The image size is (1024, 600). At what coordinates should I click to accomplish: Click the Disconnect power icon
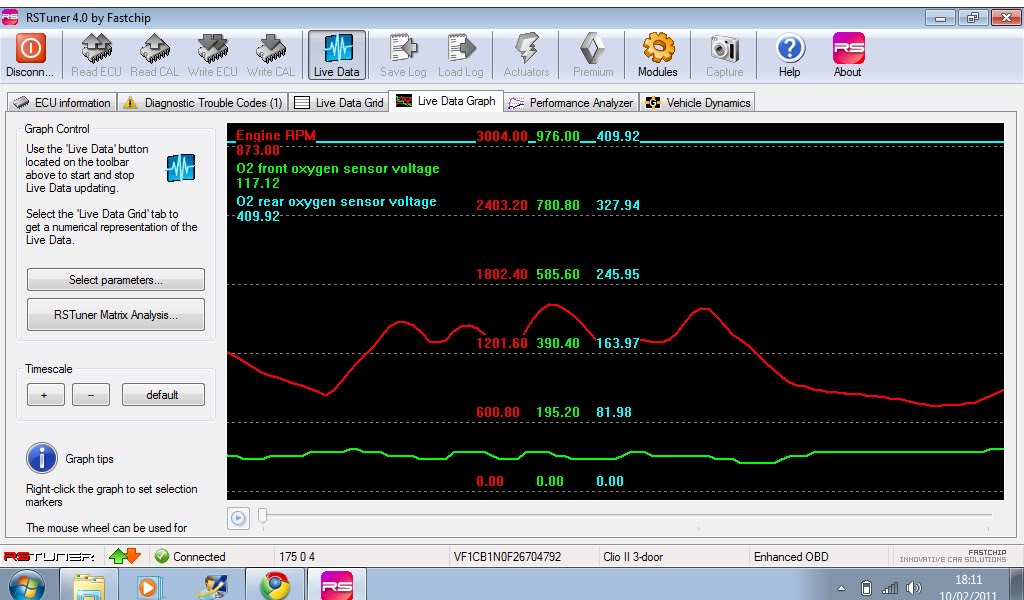(x=30, y=49)
